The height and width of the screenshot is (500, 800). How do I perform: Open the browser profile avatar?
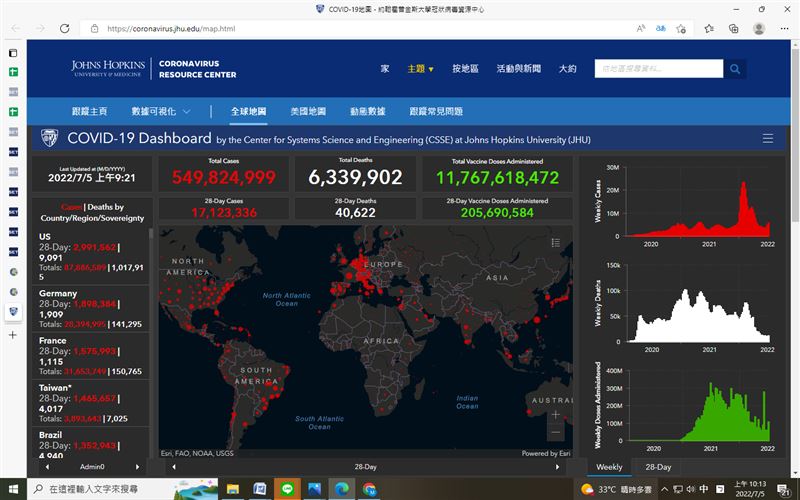coord(759,29)
